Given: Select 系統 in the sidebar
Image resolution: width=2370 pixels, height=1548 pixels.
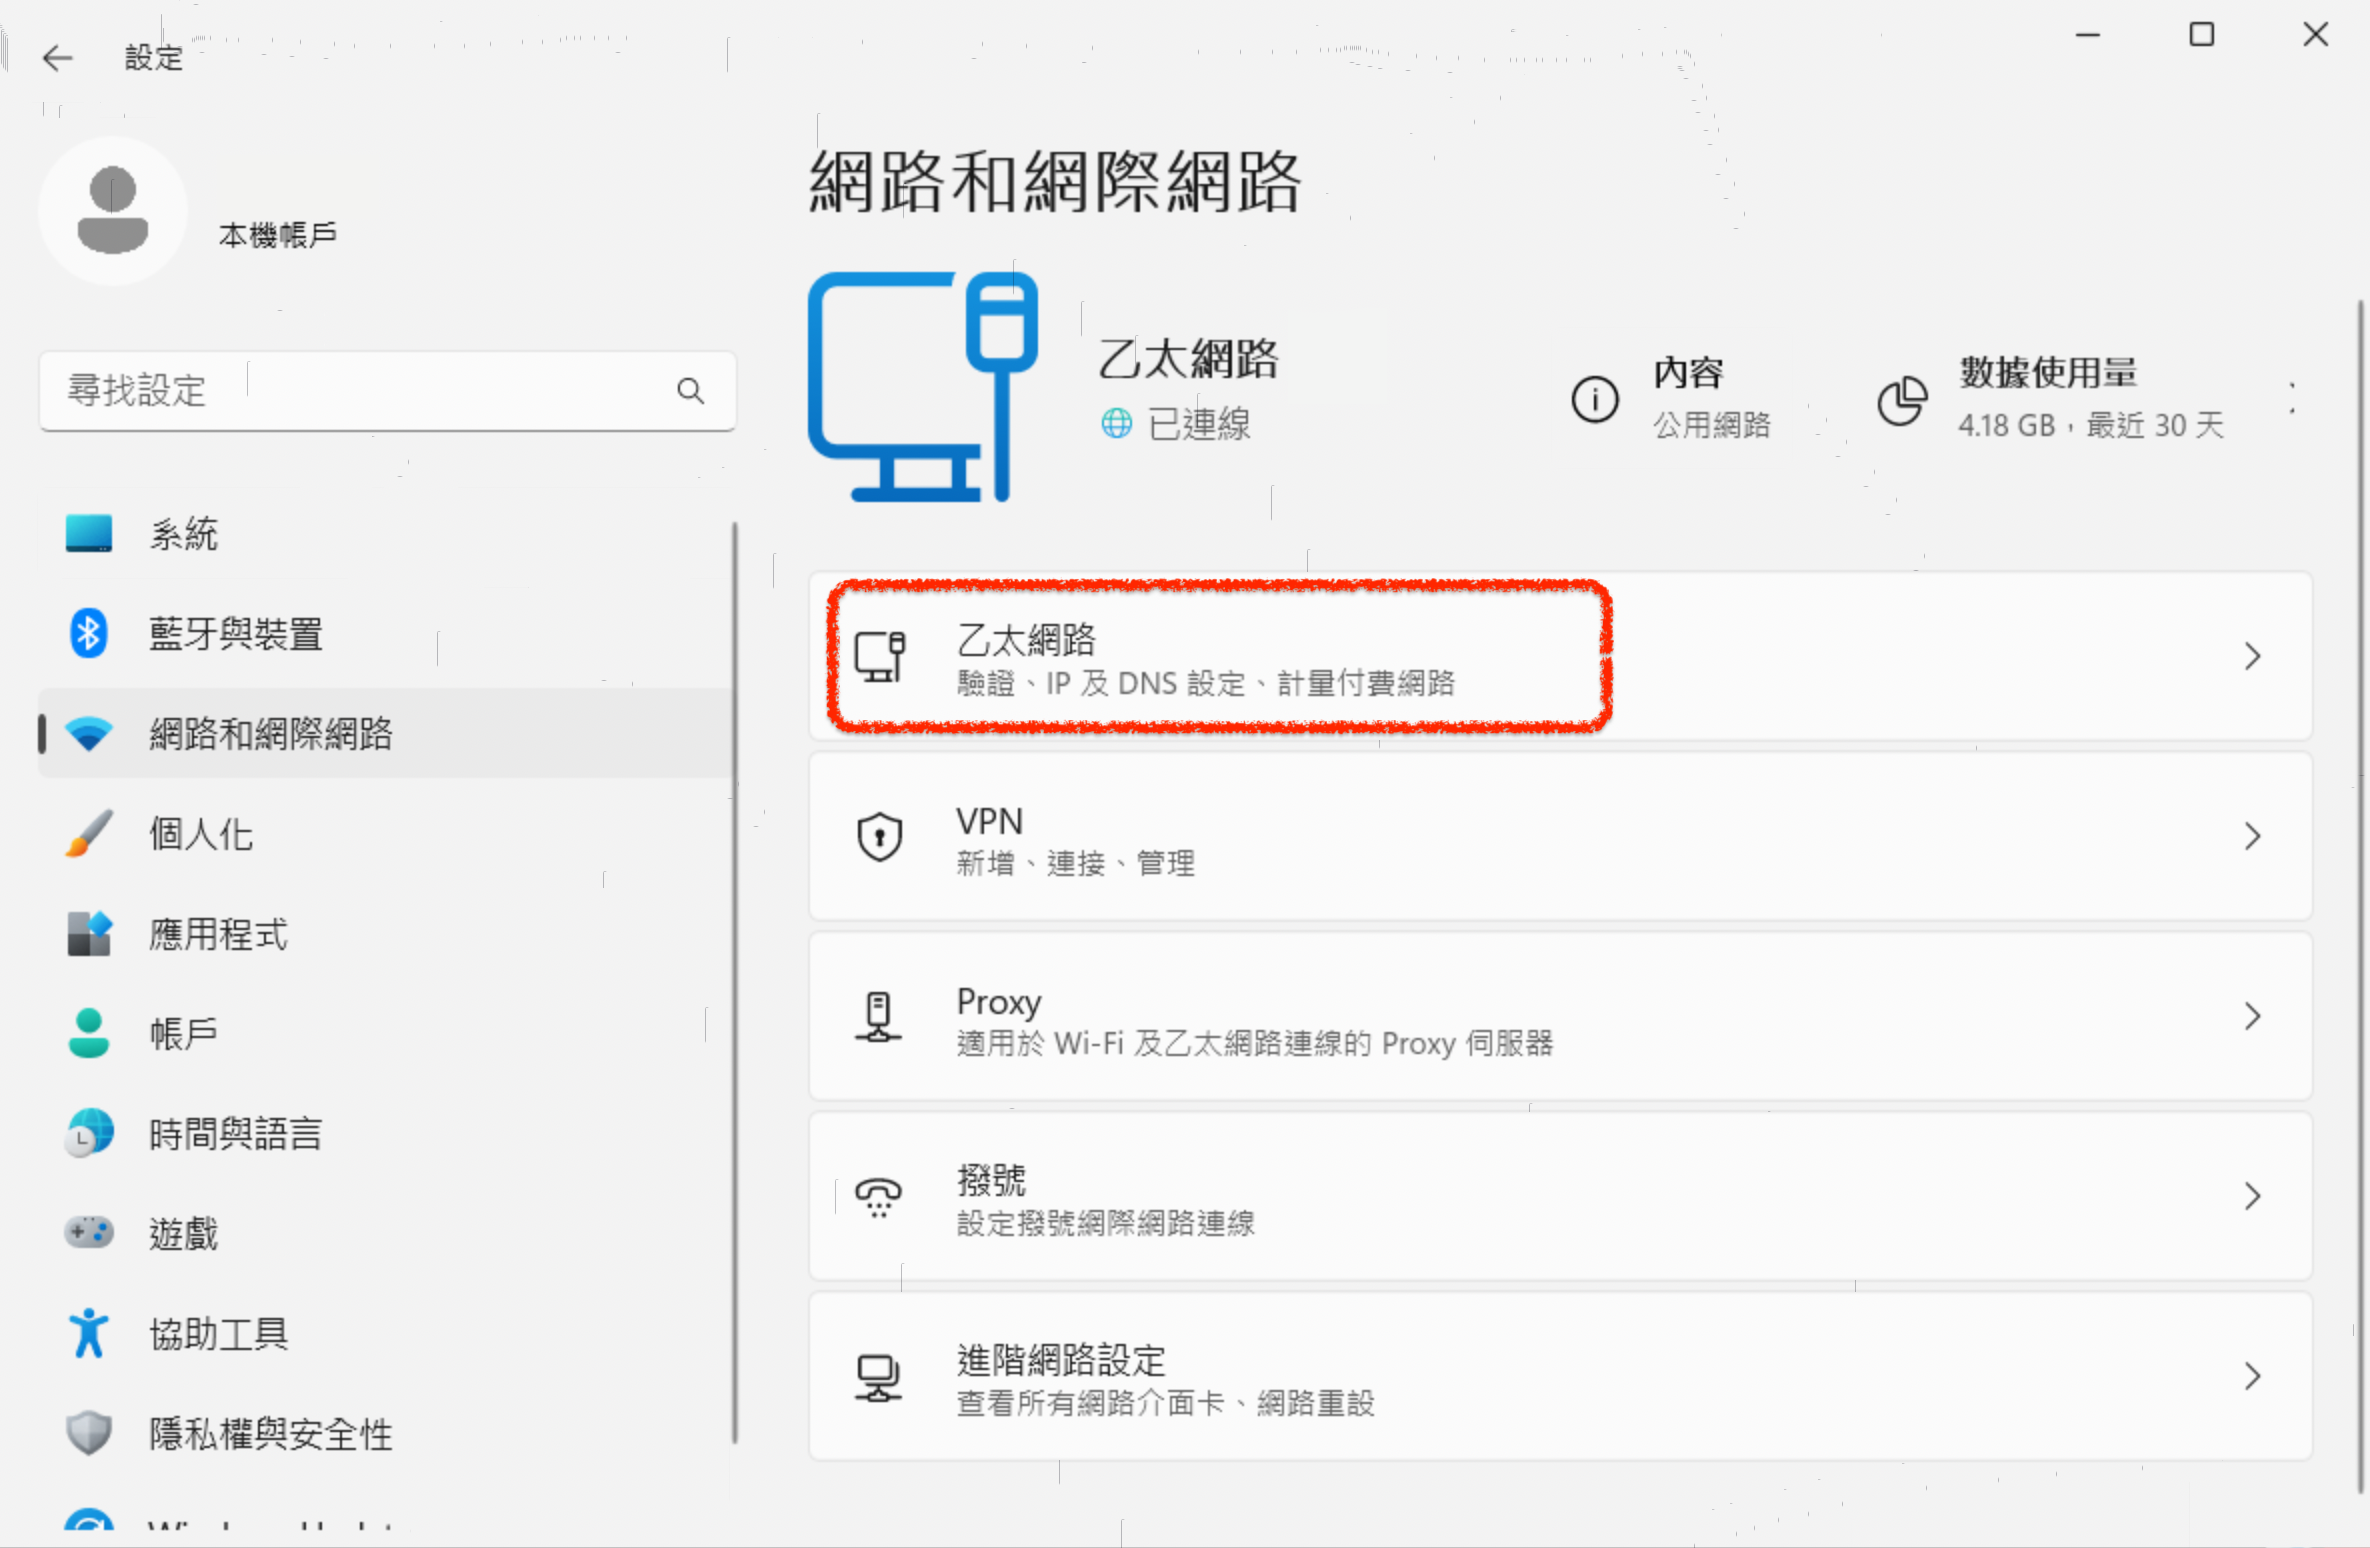Looking at the screenshot, I should [x=184, y=534].
